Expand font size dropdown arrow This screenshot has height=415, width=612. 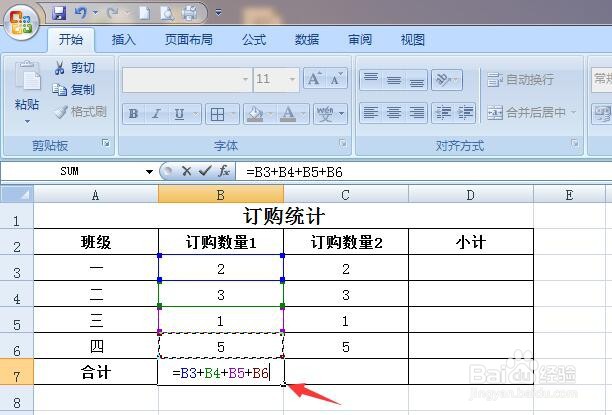click(292, 80)
